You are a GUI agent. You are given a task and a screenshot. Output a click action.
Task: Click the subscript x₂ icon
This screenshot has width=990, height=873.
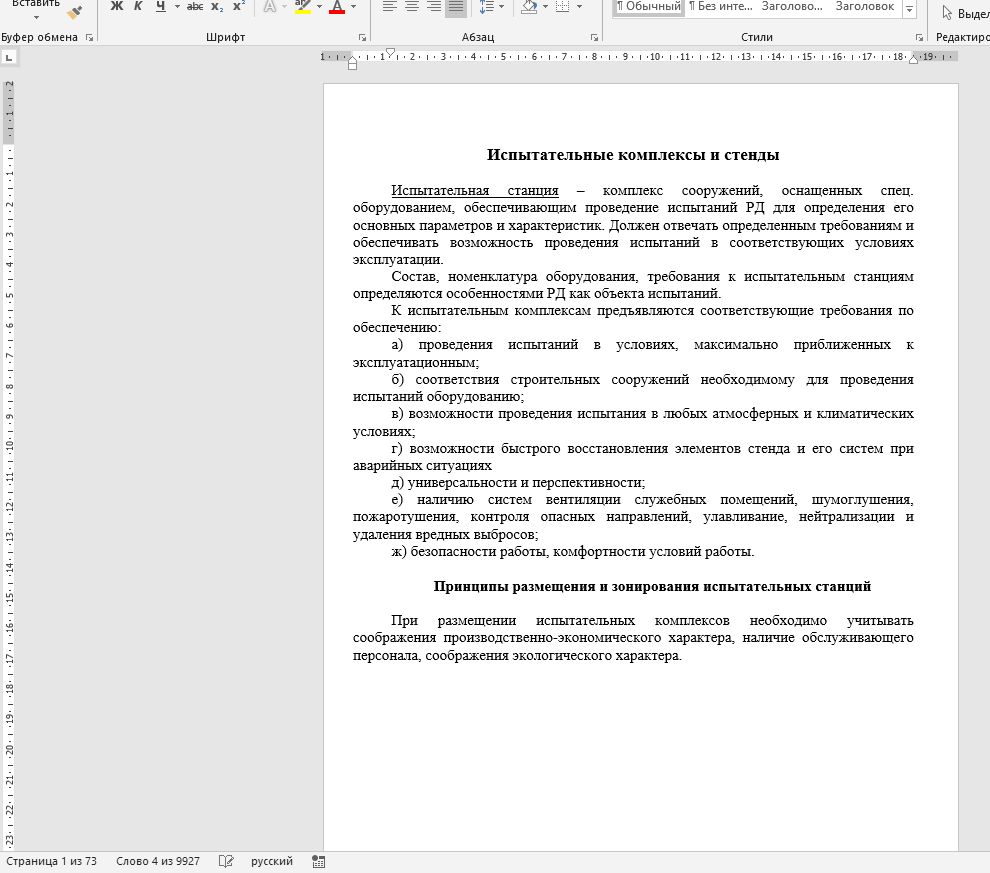coord(217,7)
